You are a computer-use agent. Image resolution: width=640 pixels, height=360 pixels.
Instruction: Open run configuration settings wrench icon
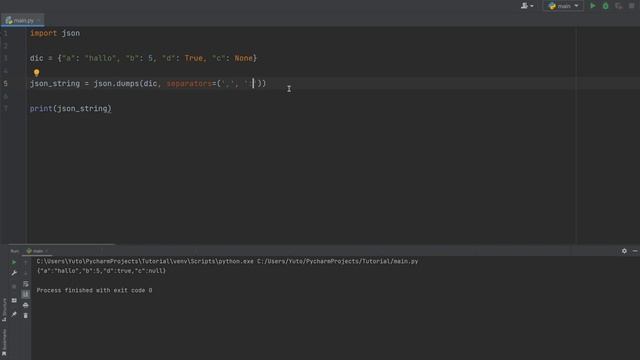click(x=14, y=273)
